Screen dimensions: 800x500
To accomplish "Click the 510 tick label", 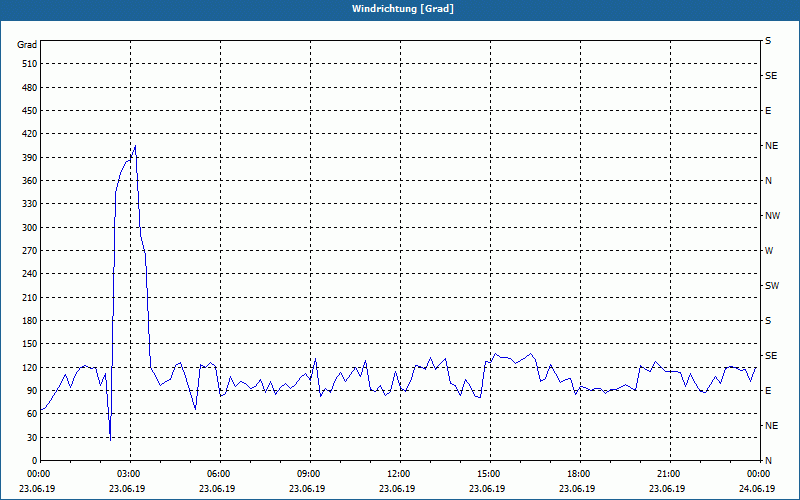I will 30,64.
